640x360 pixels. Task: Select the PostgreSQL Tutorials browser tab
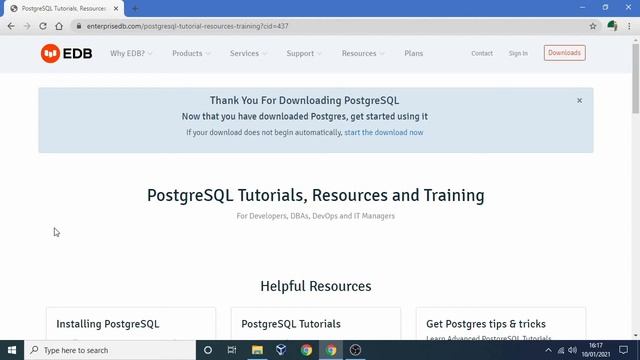63,9
